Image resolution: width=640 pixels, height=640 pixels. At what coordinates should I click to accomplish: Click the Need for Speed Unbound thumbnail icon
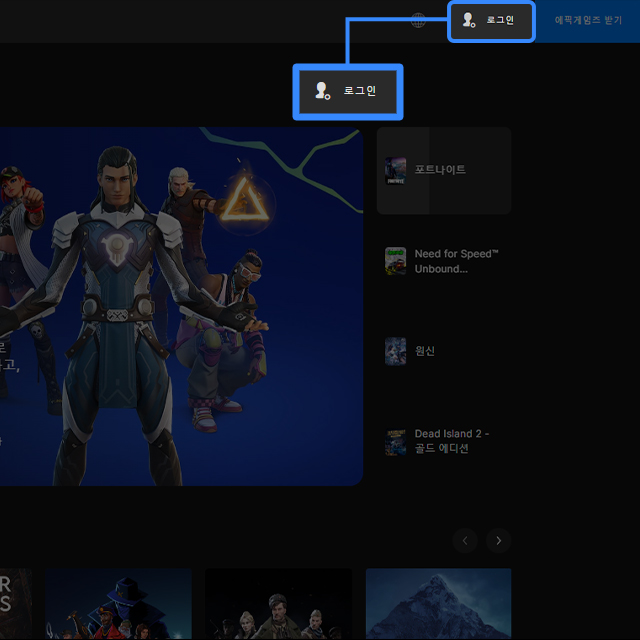396,261
